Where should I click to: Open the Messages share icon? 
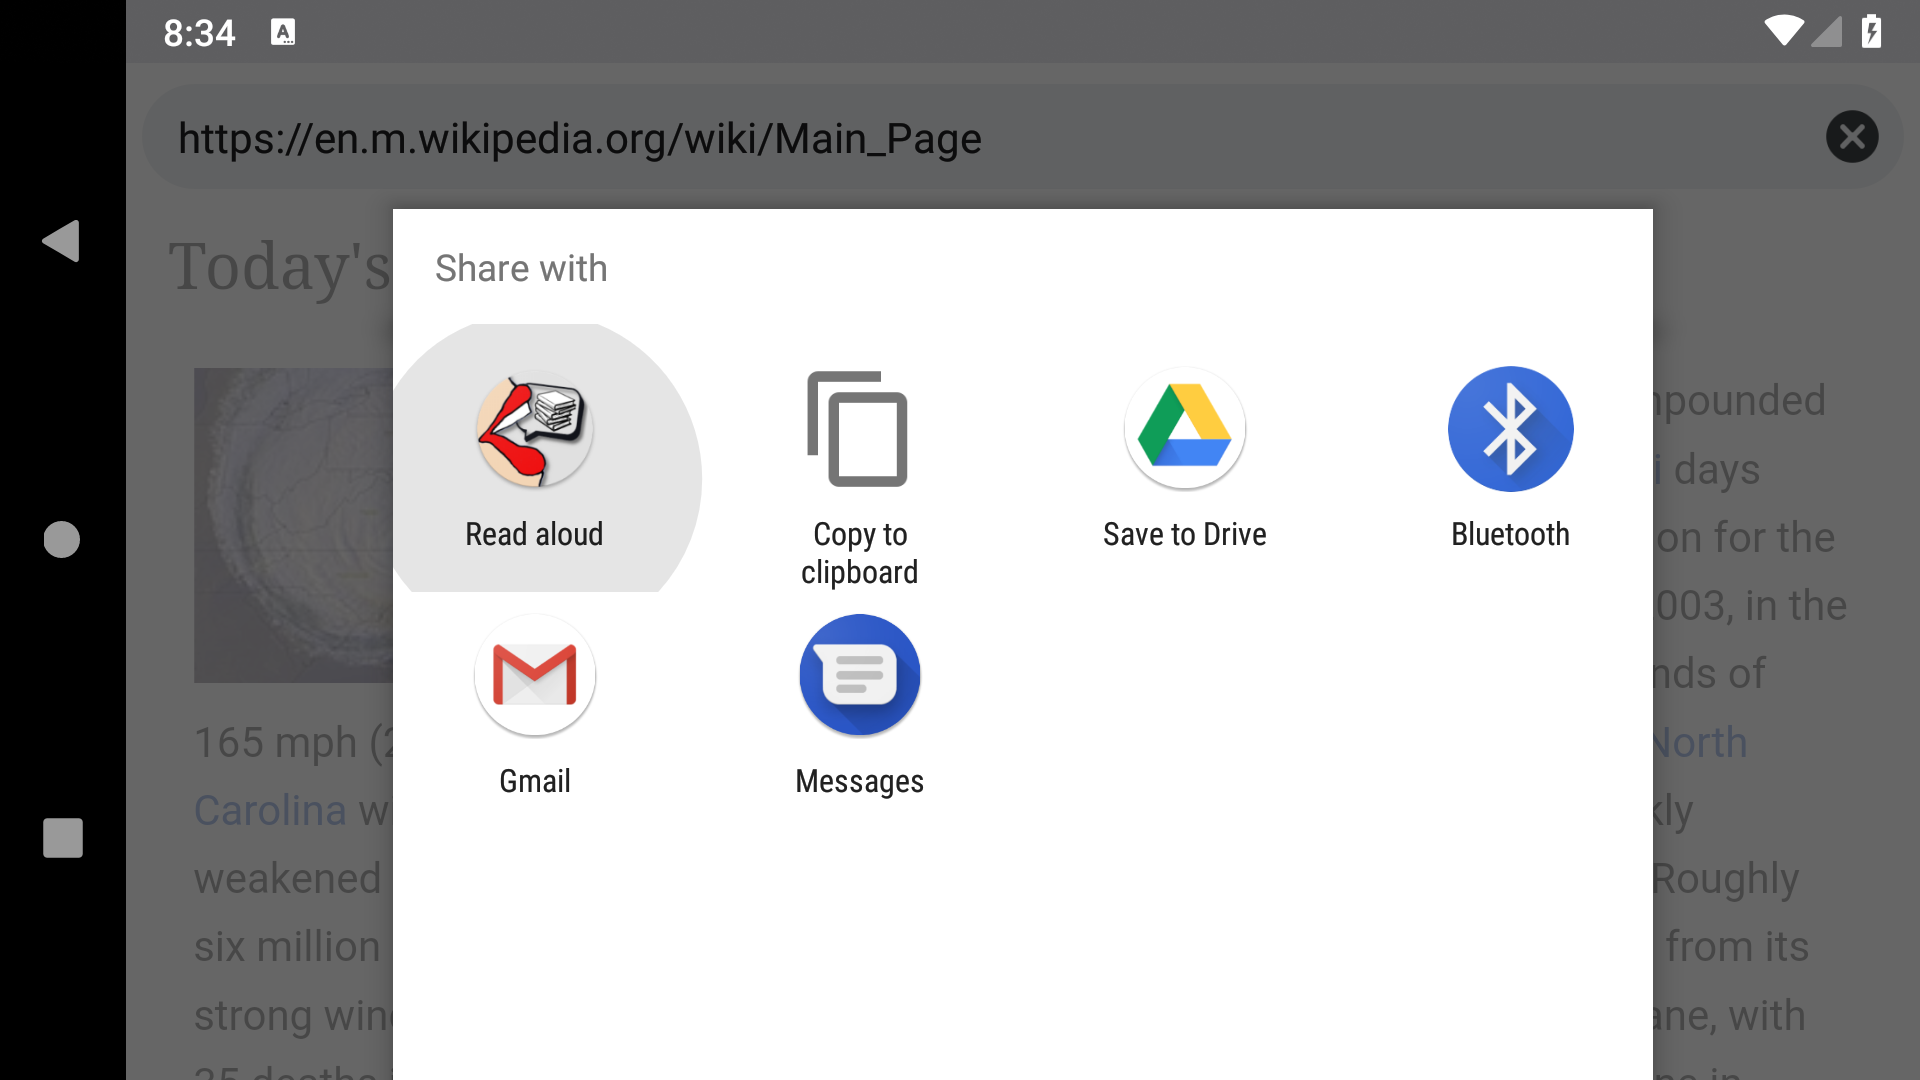[x=859, y=675]
